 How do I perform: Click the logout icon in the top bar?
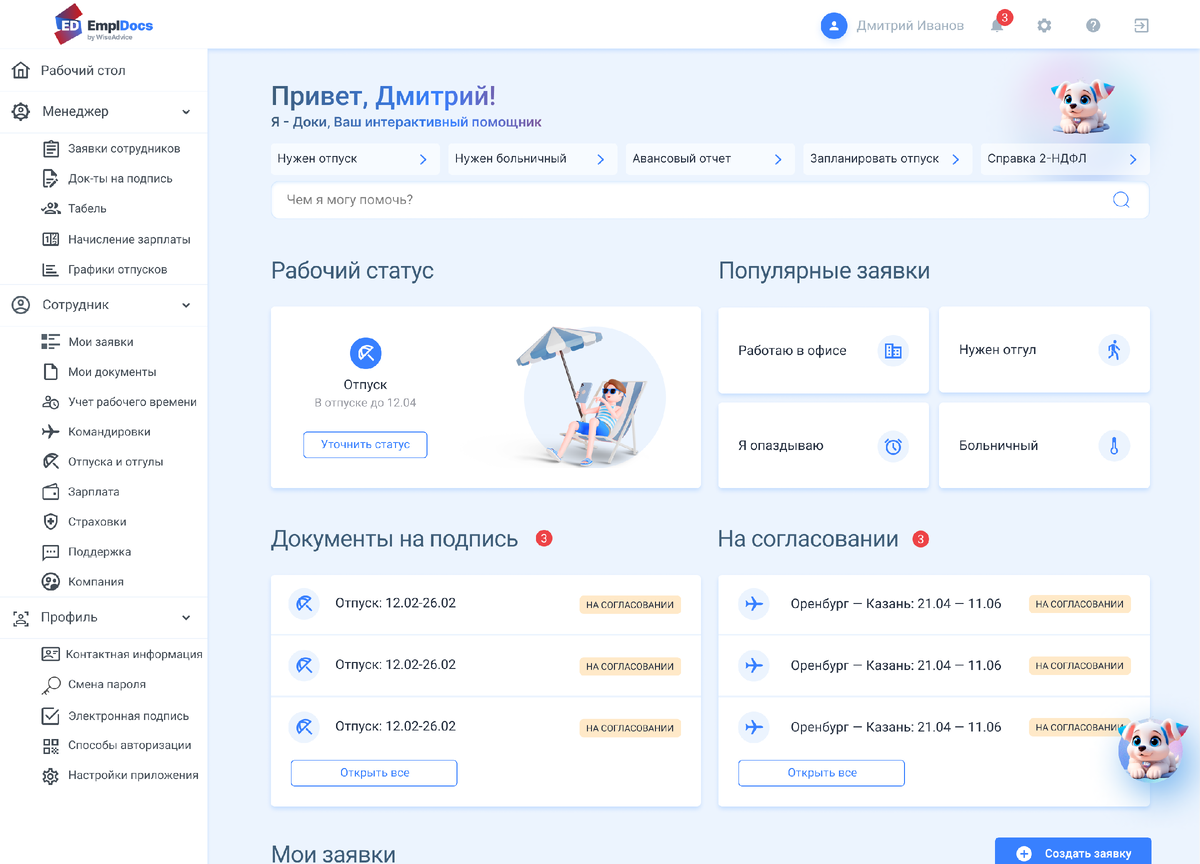[1141, 25]
